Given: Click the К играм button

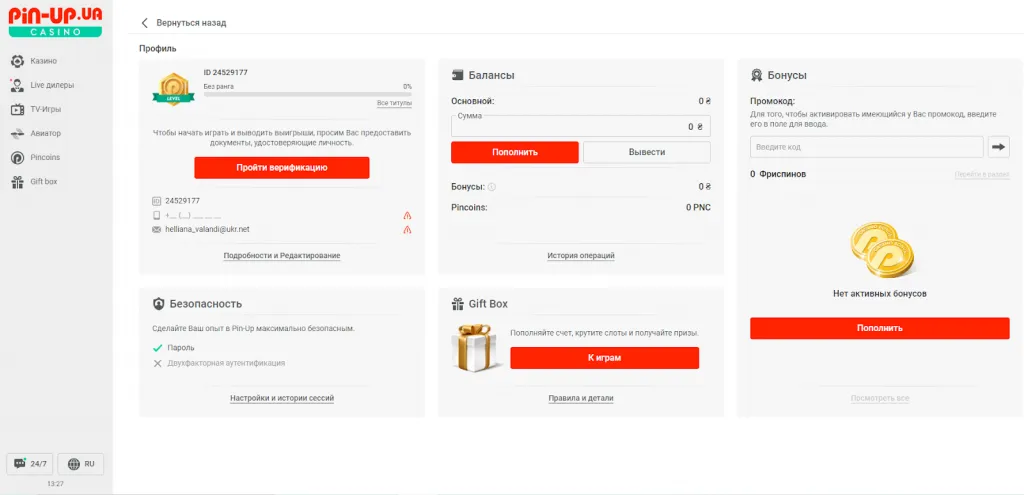Looking at the screenshot, I should pos(605,358).
